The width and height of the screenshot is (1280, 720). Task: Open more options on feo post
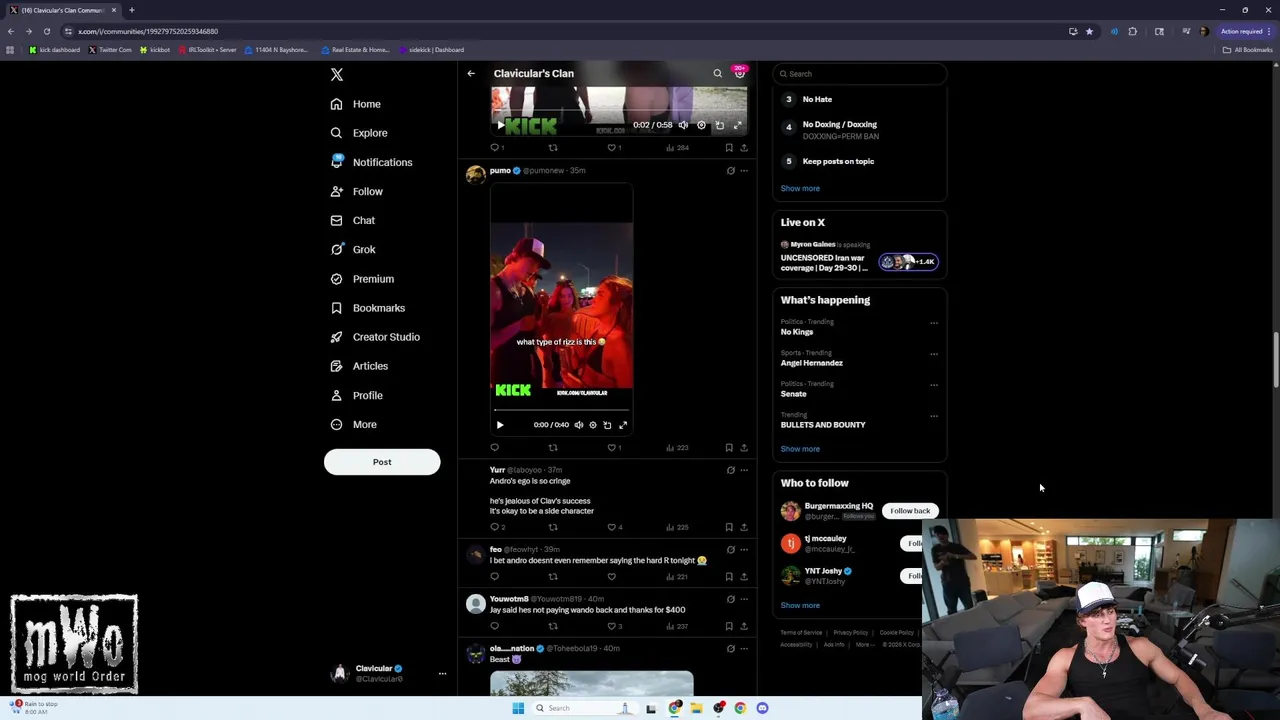744,550
